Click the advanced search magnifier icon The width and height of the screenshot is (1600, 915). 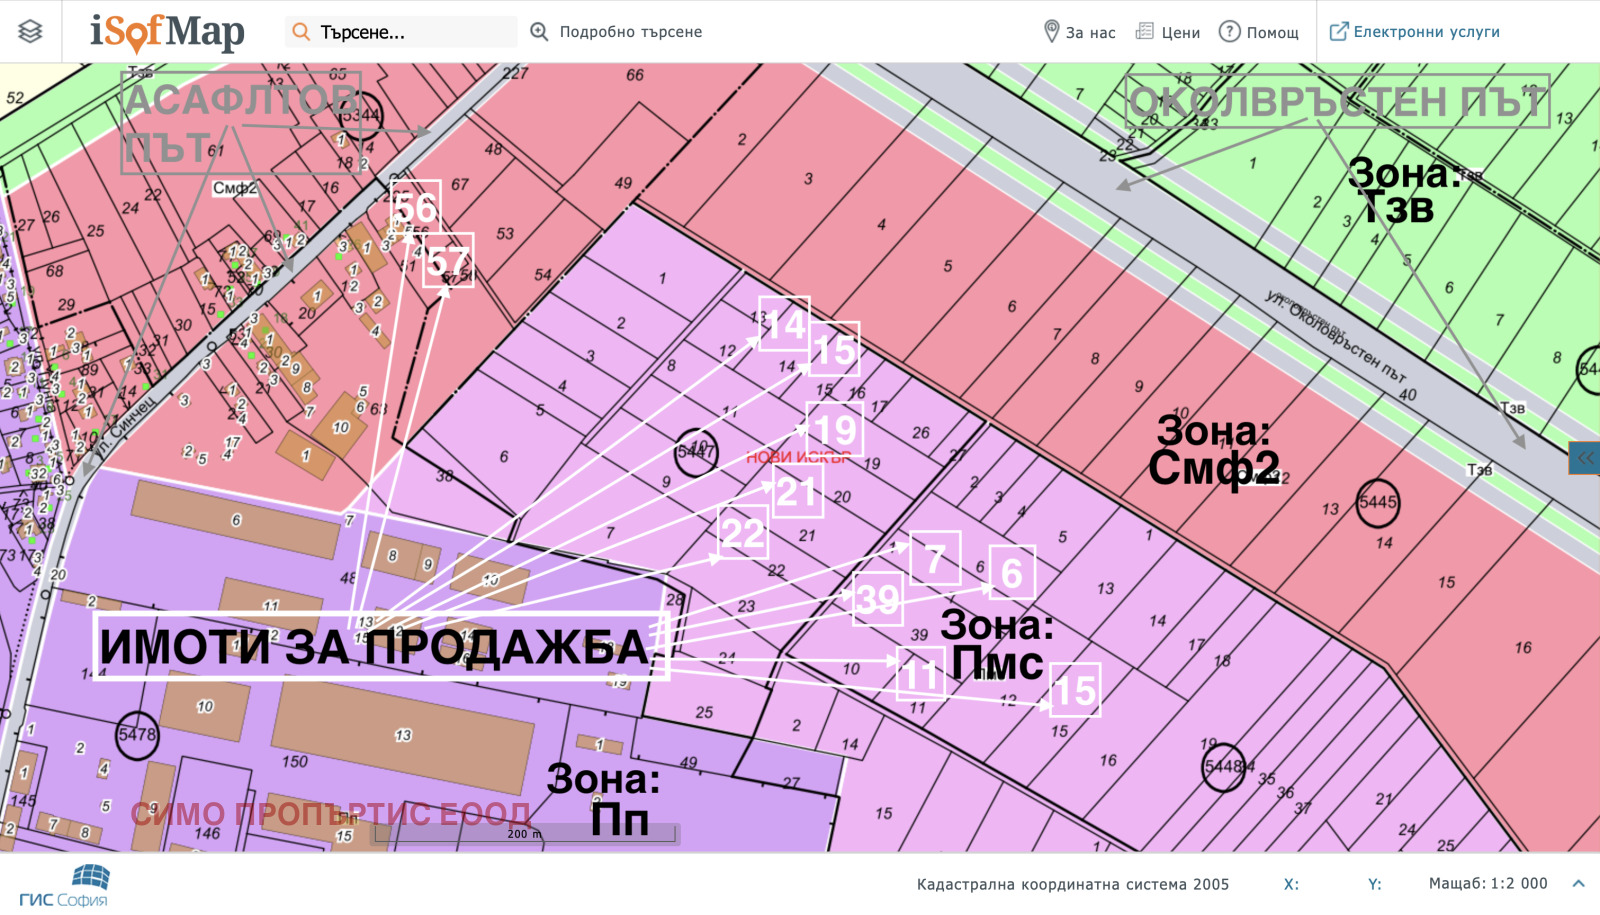click(539, 32)
